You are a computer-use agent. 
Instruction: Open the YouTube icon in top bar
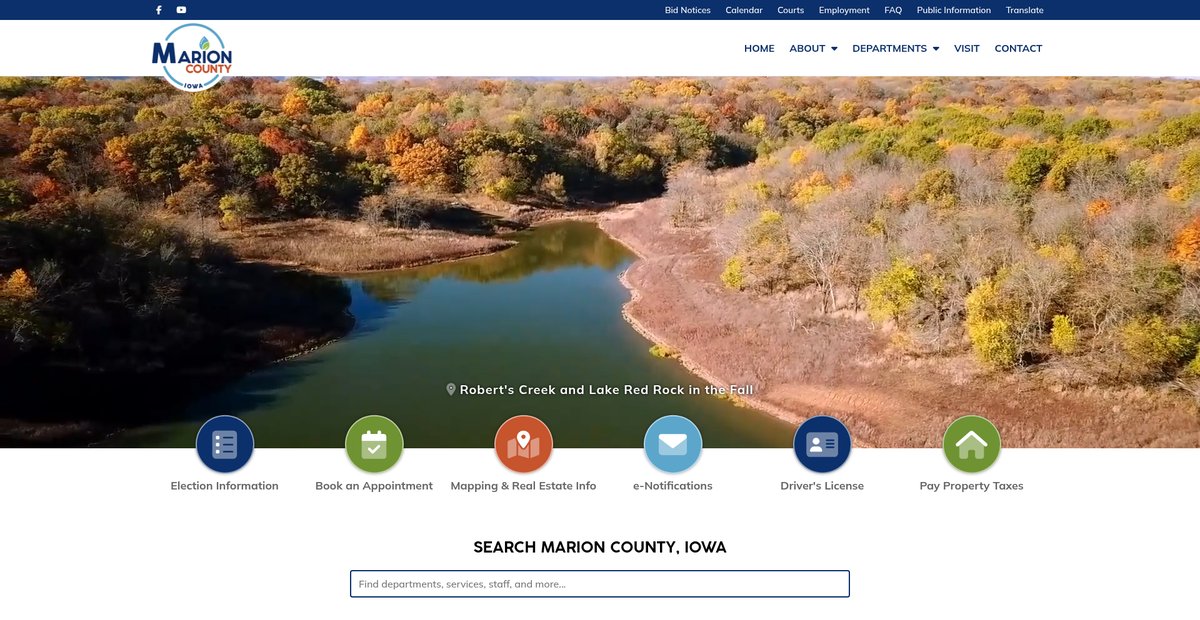pos(181,10)
